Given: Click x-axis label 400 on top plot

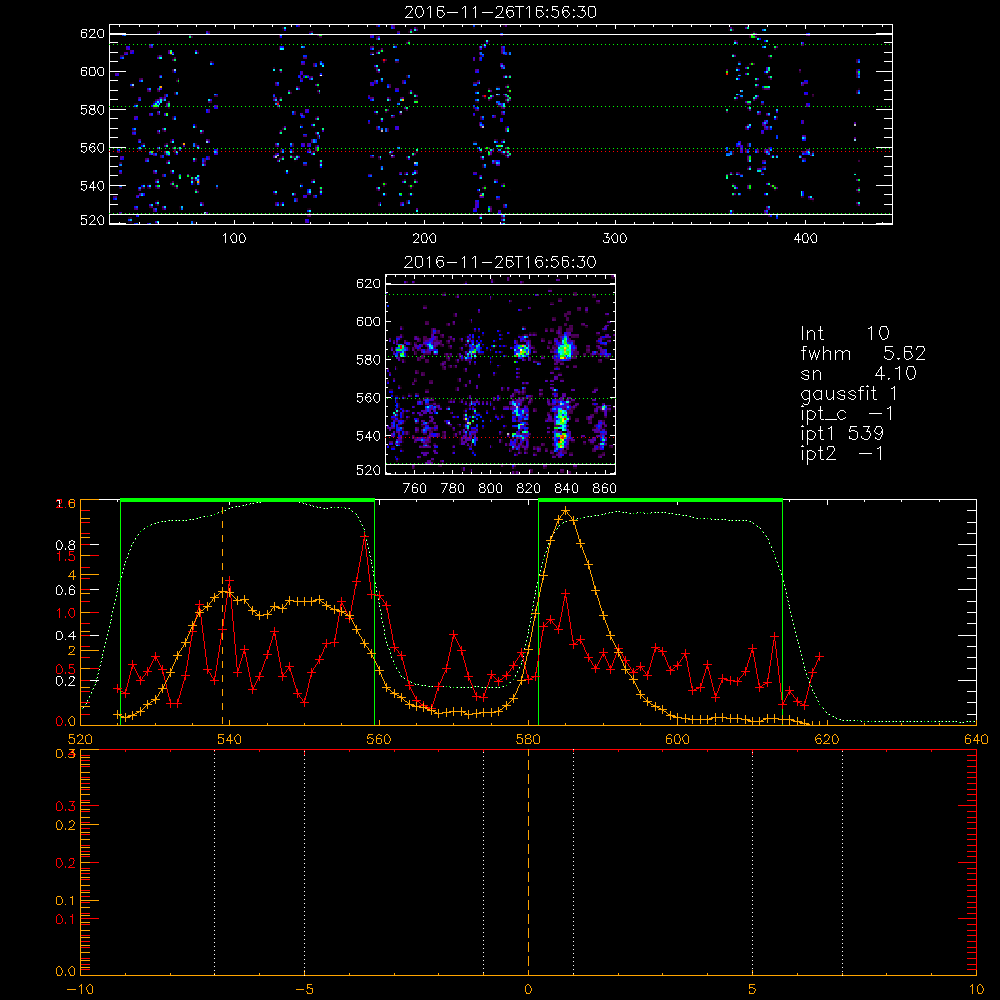Looking at the screenshot, I should click(x=805, y=239).
